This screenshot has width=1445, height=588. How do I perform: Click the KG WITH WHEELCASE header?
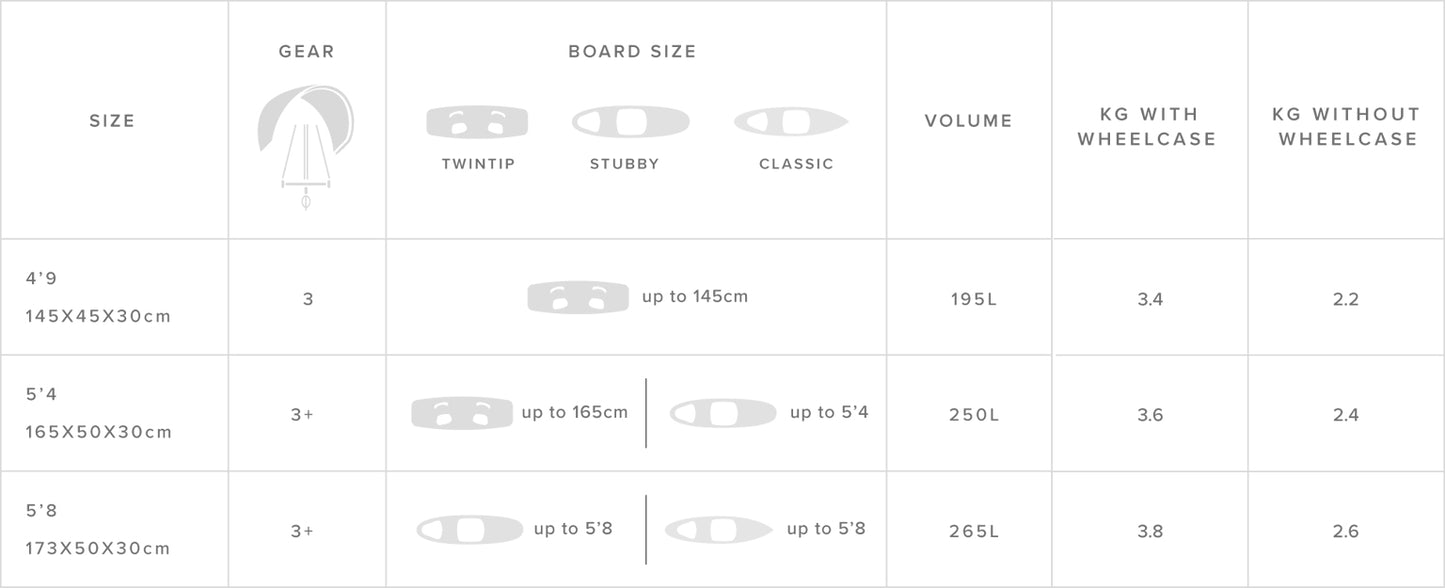1146,127
